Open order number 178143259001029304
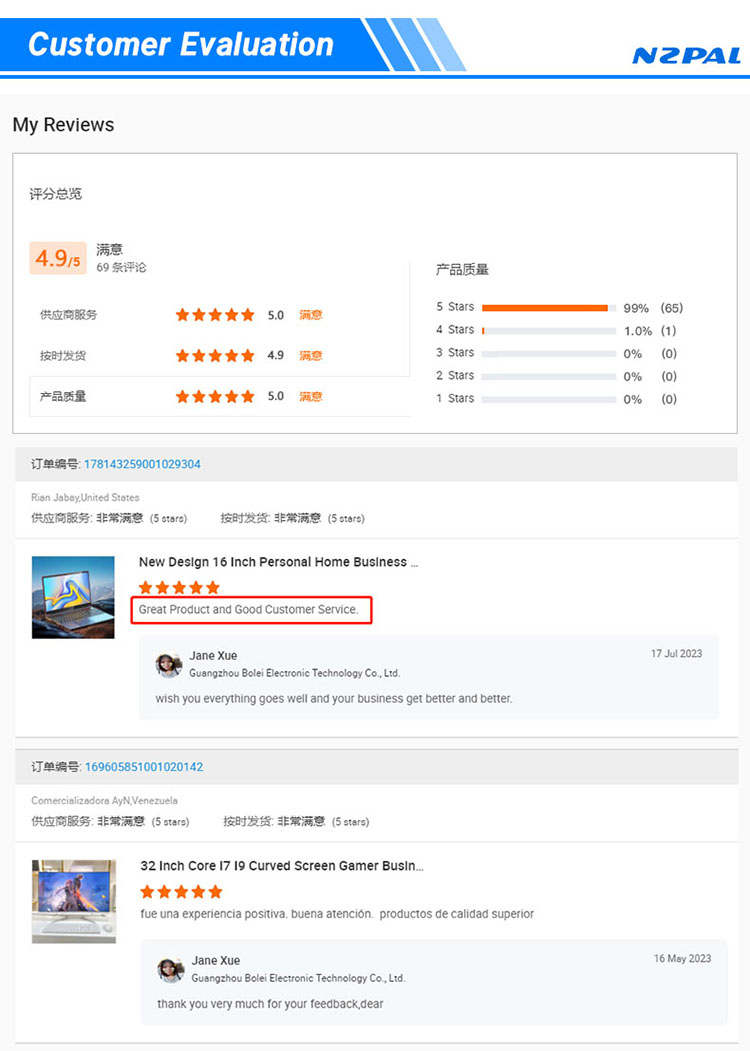Image resolution: width=750 pixels, height=1051 pixels. [x=142, y=464]
